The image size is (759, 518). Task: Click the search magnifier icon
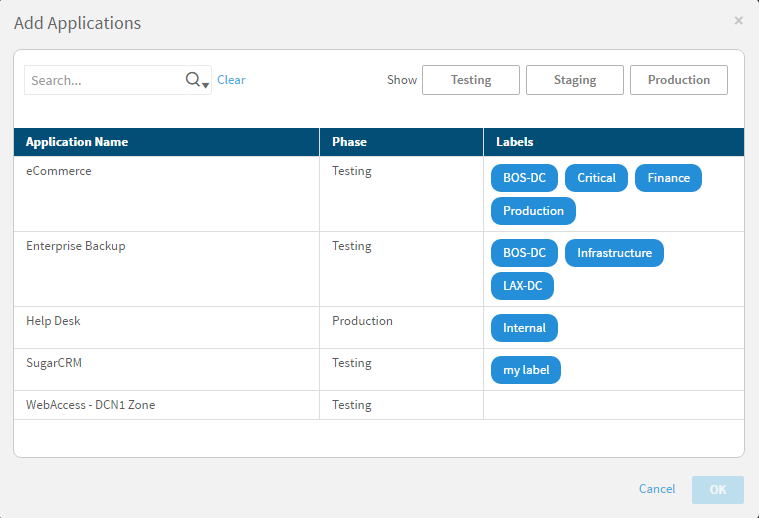(x=193, y=80)
